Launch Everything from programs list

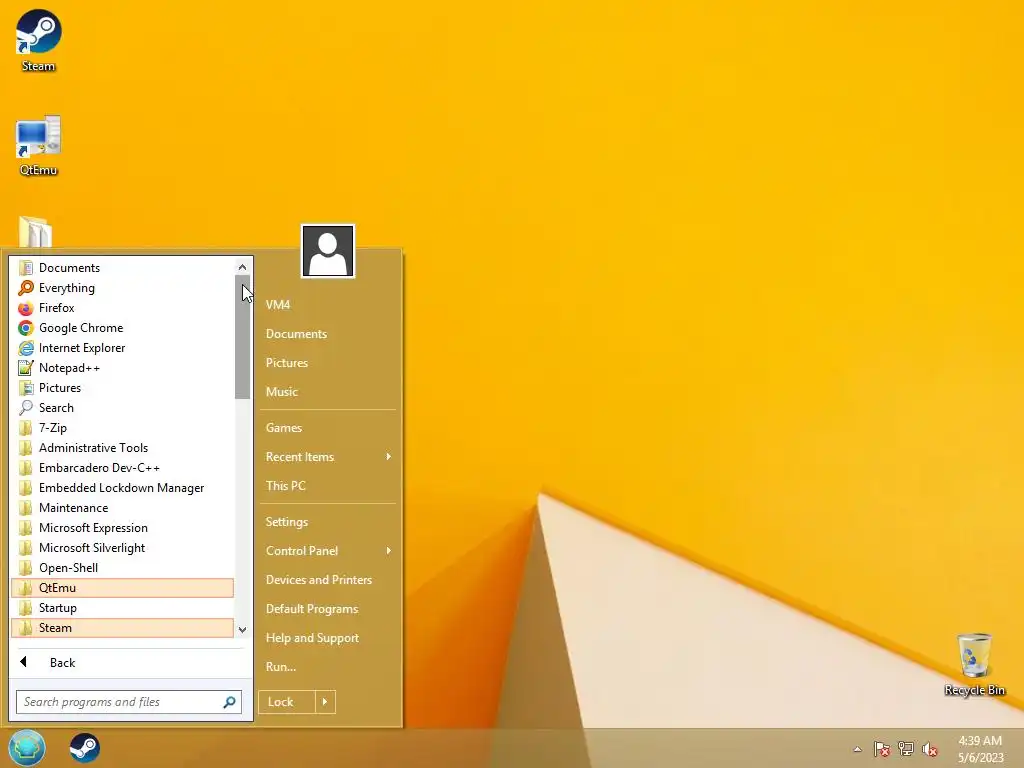tap(122, 288)
